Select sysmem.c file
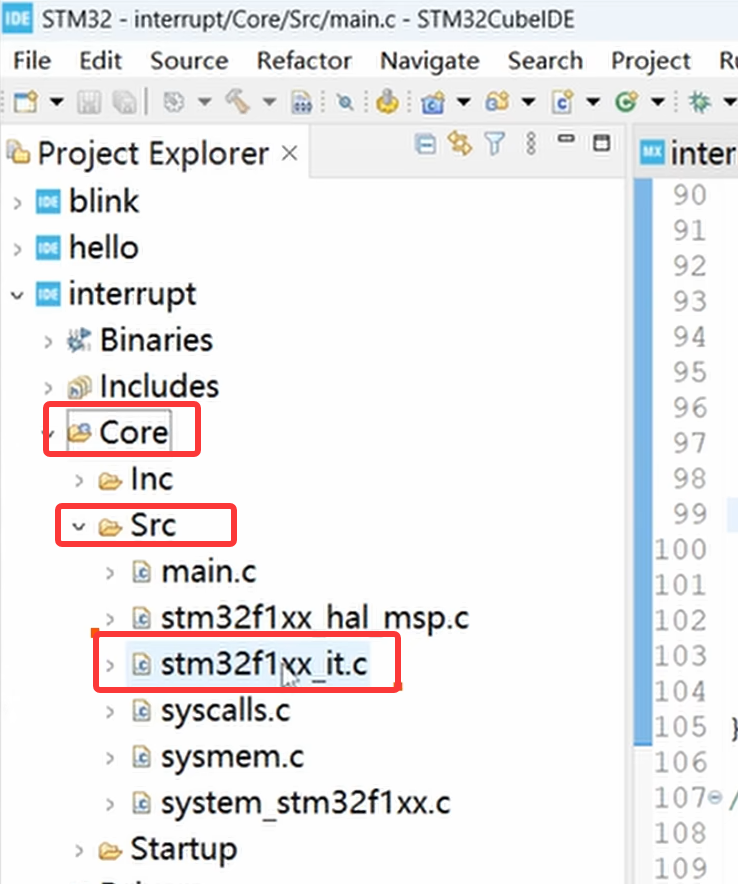This screenshot has height=884, width=738. click(x=232, y=757)
